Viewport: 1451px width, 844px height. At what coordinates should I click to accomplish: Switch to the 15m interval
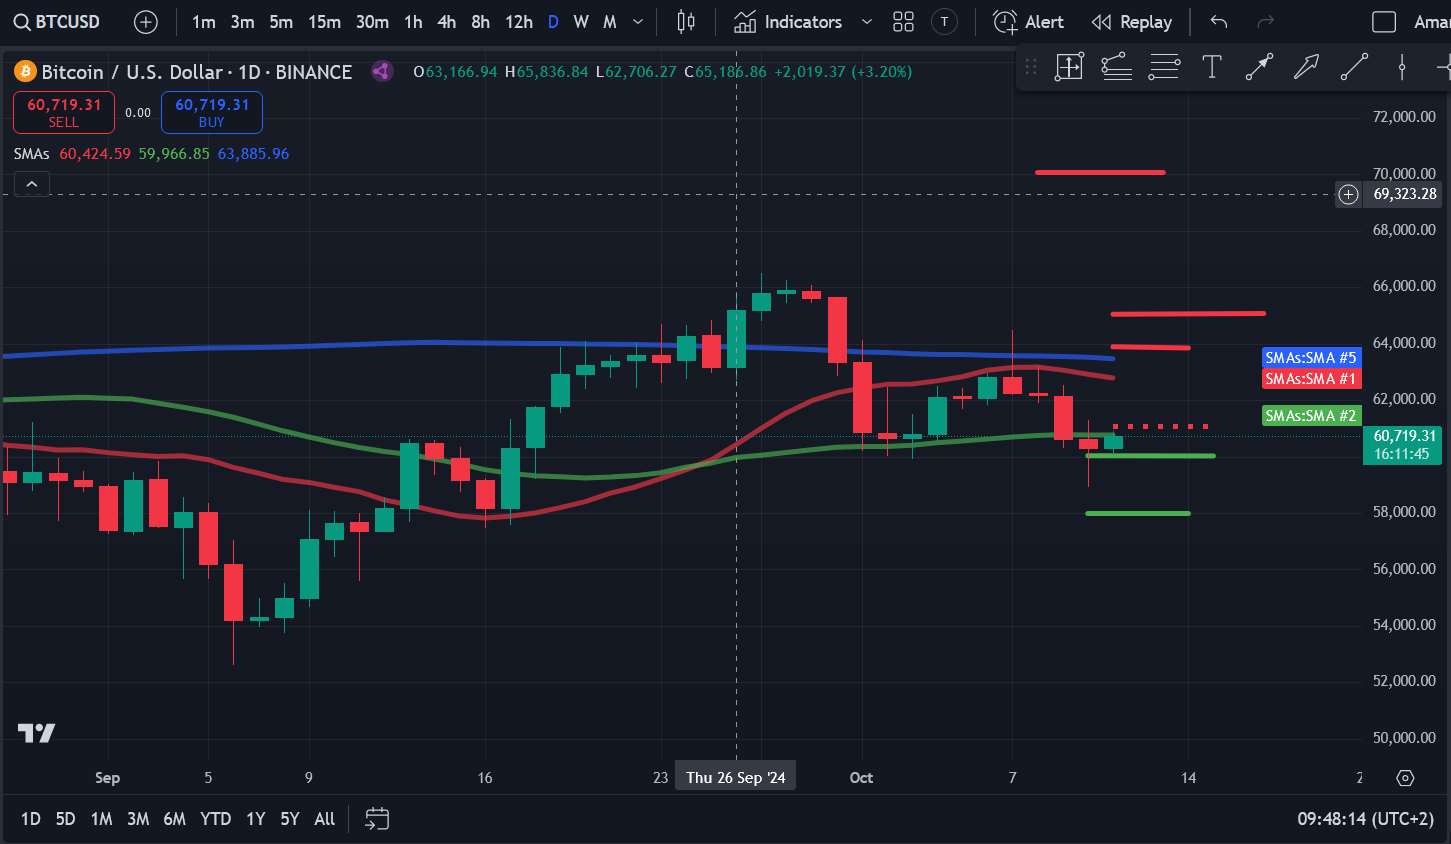coord(324,22)
